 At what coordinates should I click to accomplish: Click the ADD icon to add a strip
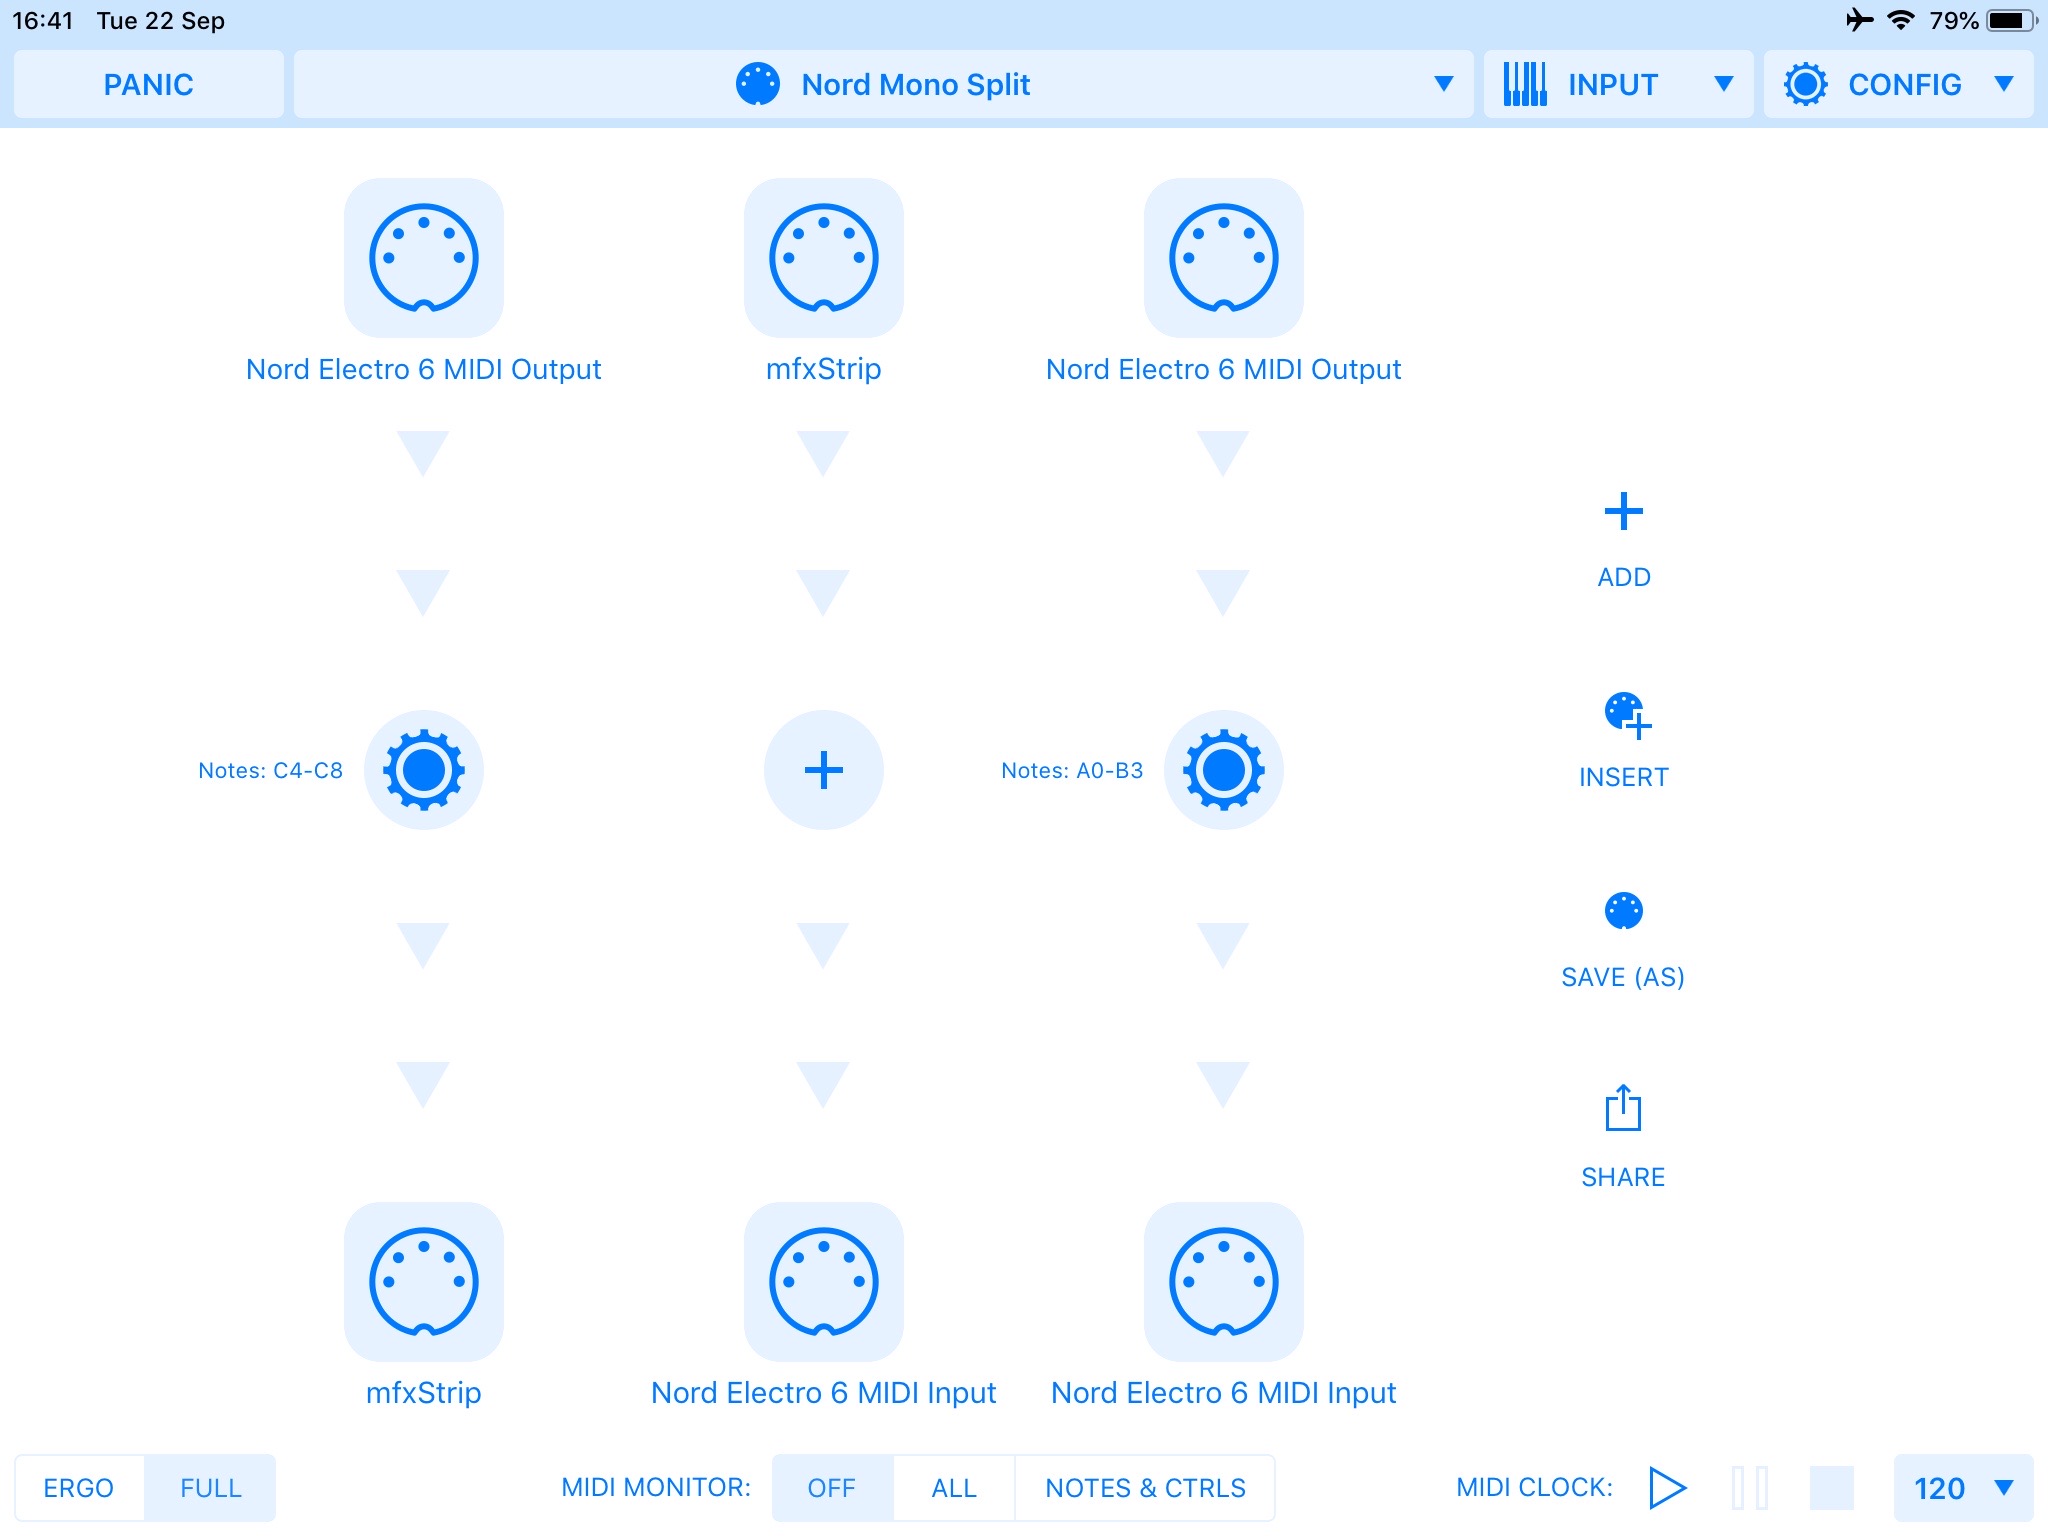click(x=1623, y=512)
